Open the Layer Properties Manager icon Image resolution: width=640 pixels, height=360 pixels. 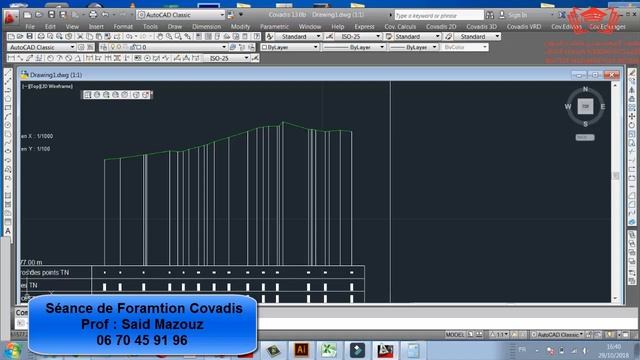point(104,47)
